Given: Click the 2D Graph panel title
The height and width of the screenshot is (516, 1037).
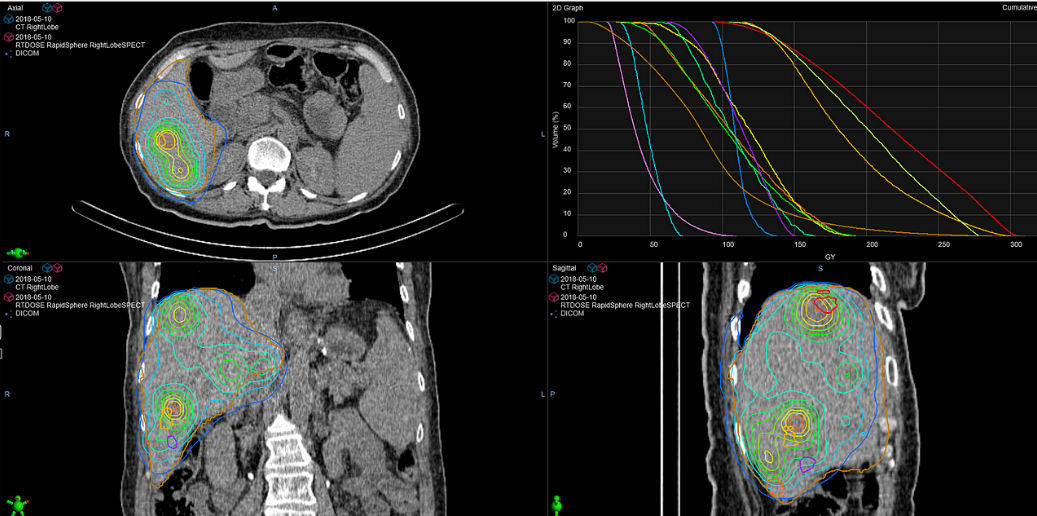Looking at the screenshot, I should 567,8.
